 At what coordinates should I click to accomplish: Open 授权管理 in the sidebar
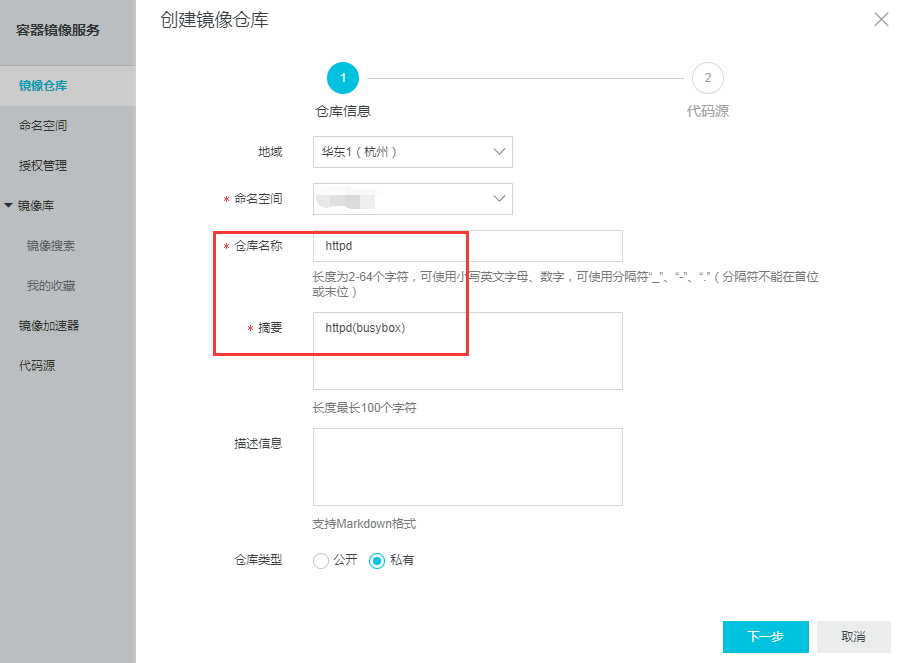pyautogui.click(x=43, y=166)
